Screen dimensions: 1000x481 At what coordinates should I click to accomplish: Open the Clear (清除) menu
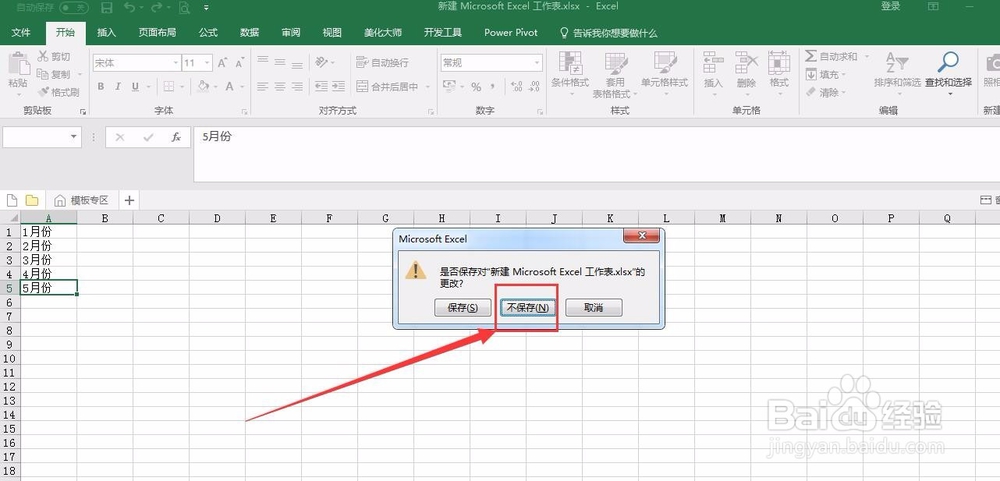pos(825,92)
